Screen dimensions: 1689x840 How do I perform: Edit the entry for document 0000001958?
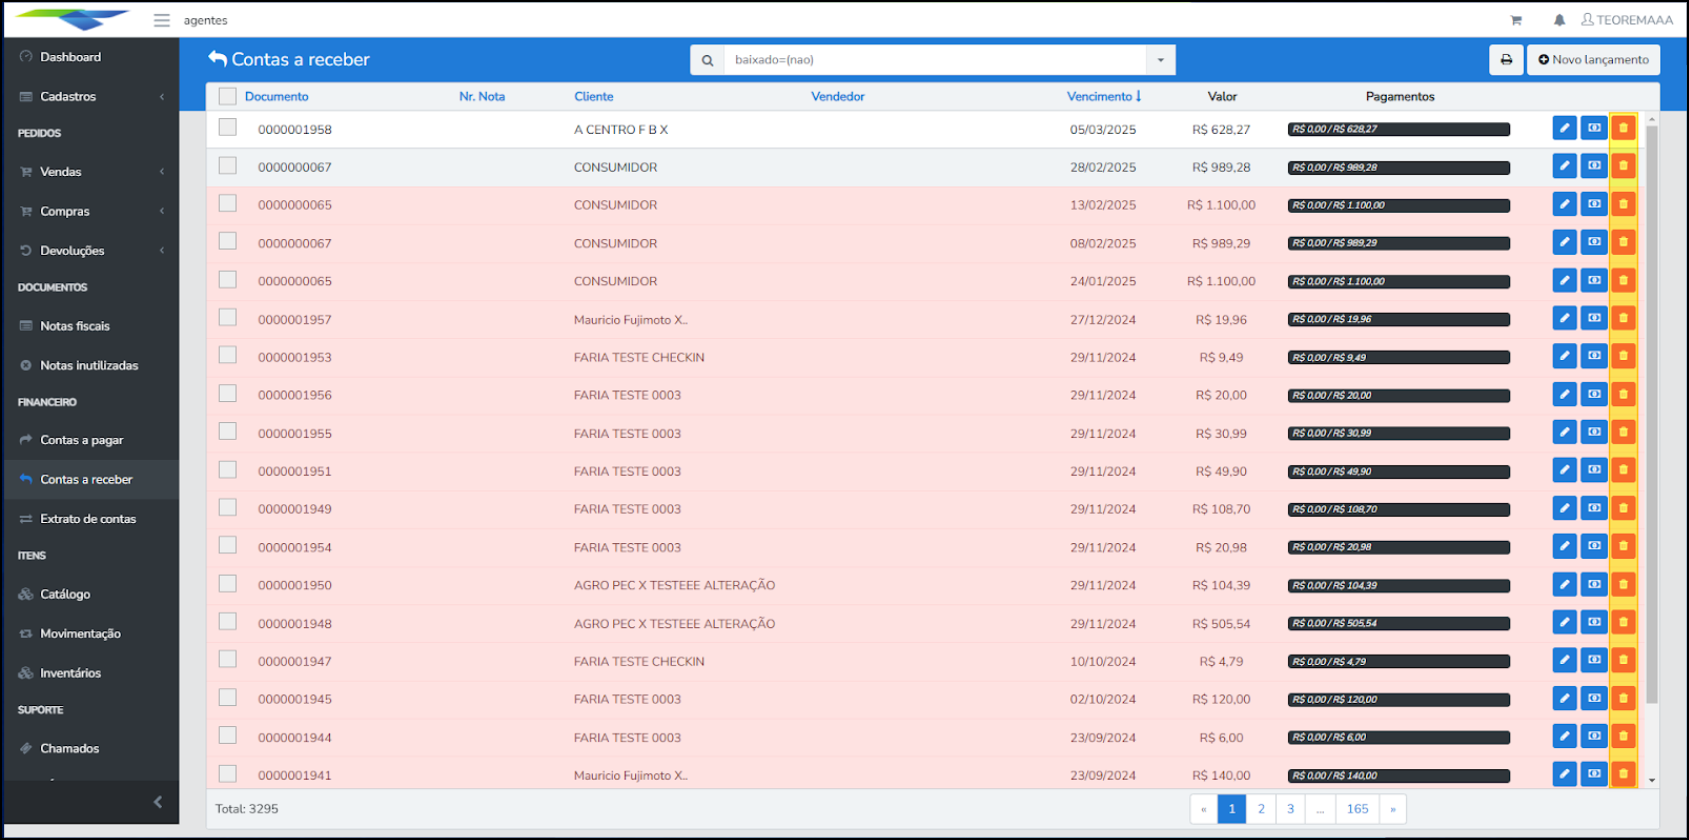coord(1564,128)
